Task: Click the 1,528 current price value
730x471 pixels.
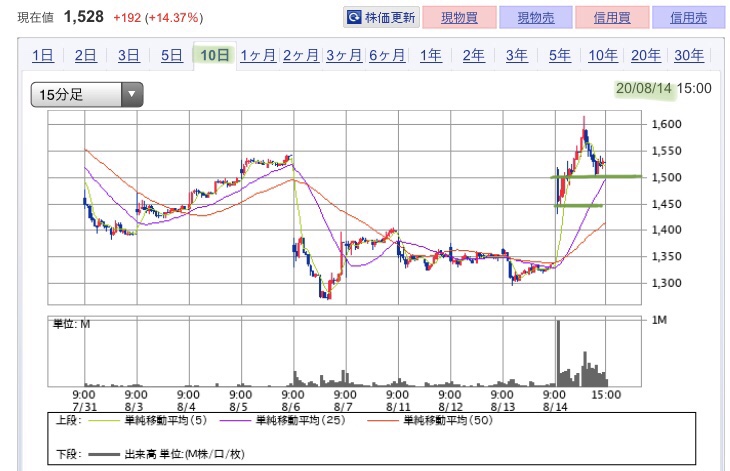Action: pyautogui.click(x=84, y=17)
